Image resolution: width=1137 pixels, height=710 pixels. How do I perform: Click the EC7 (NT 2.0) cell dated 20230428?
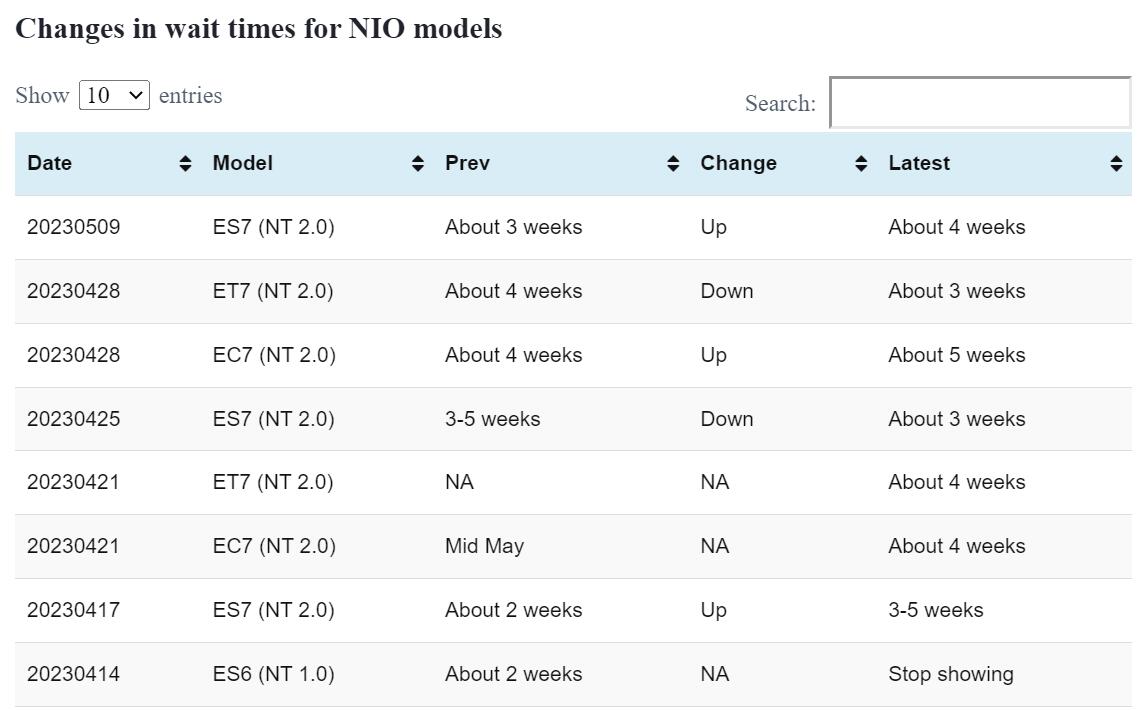point(274,356)
